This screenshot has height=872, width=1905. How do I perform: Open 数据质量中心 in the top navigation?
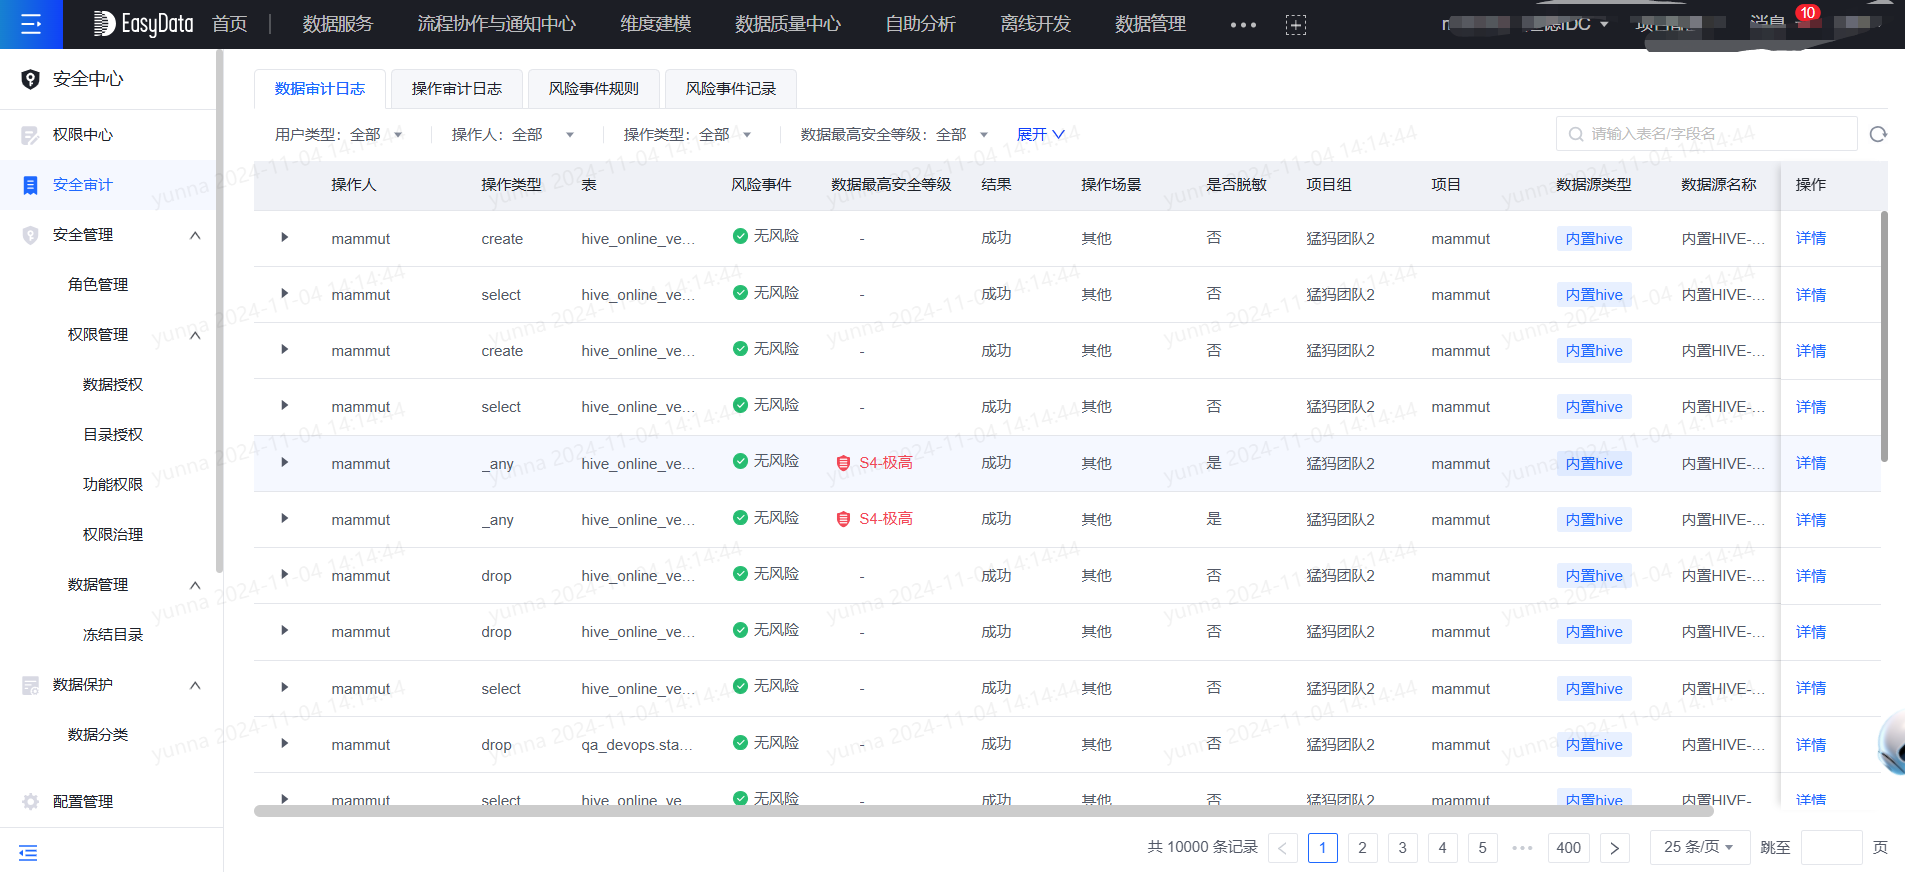click(788, 24)
